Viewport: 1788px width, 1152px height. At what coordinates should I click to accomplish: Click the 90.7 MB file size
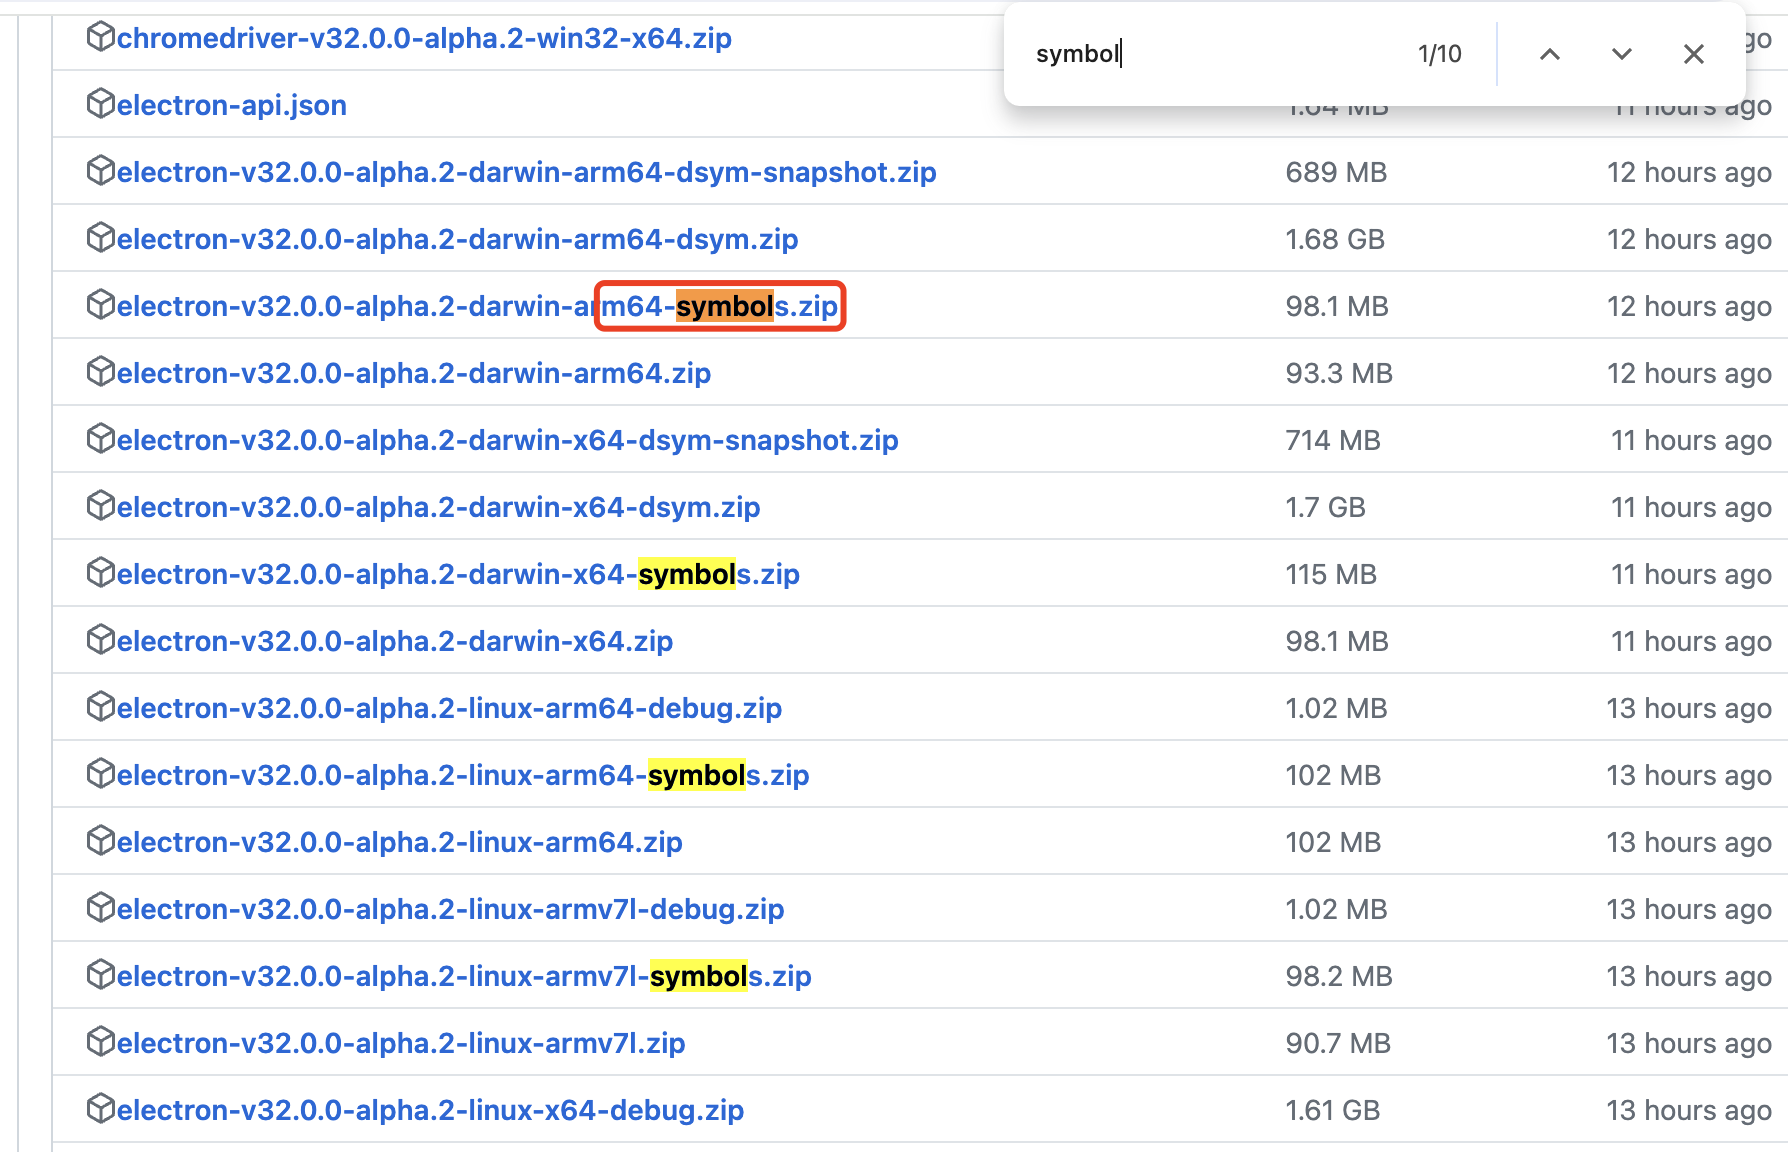[x=1338, y=1043]
